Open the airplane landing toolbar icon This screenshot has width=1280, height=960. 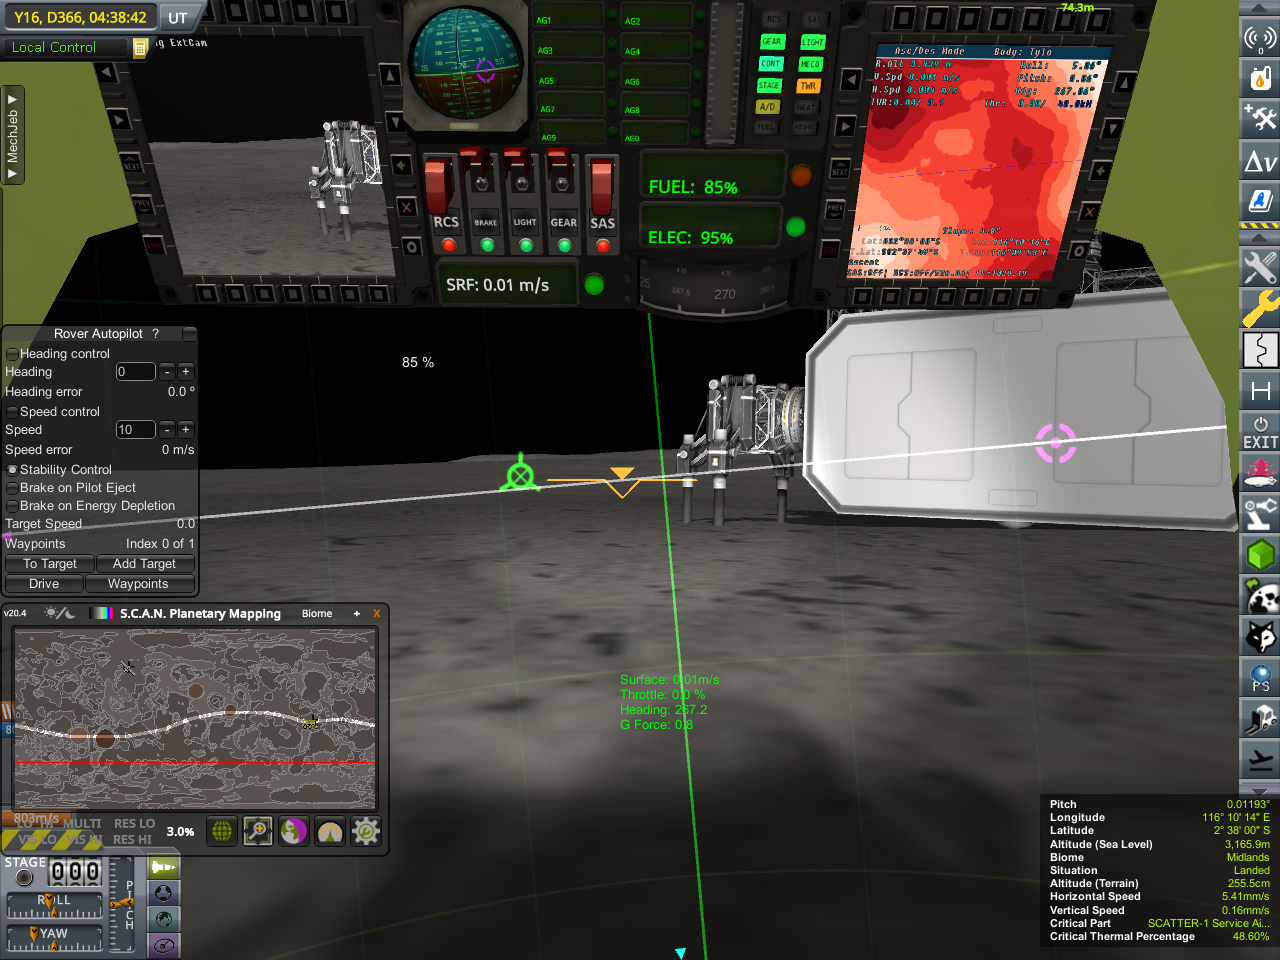tap(1260, 760)
